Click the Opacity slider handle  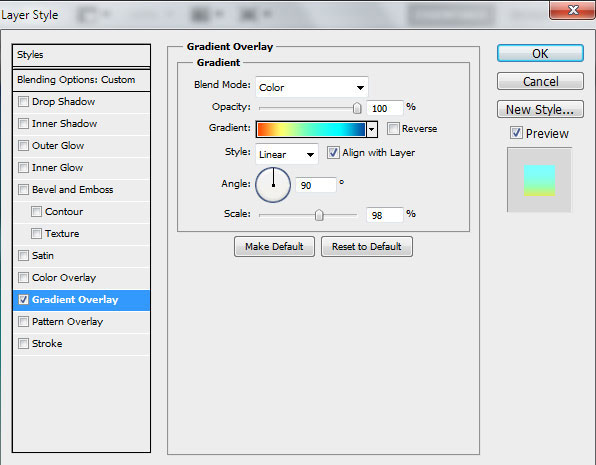357,108
